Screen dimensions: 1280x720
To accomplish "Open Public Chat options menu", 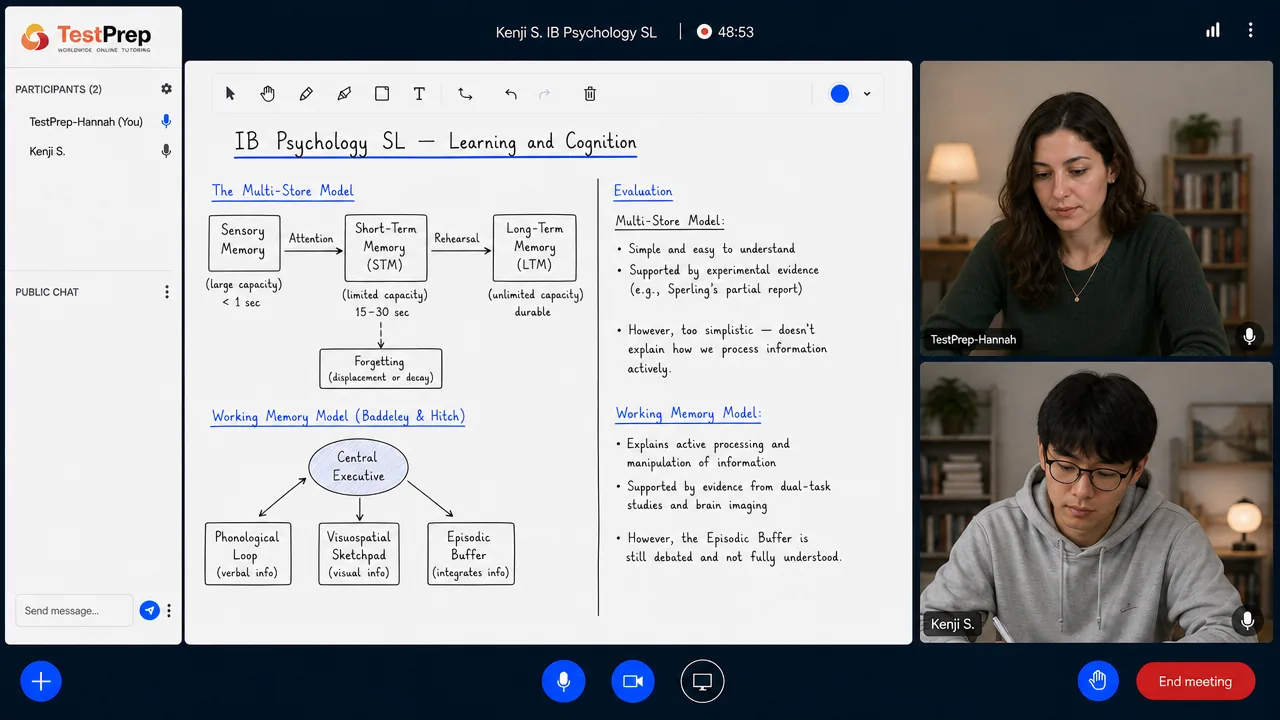I will pos(167,292).
